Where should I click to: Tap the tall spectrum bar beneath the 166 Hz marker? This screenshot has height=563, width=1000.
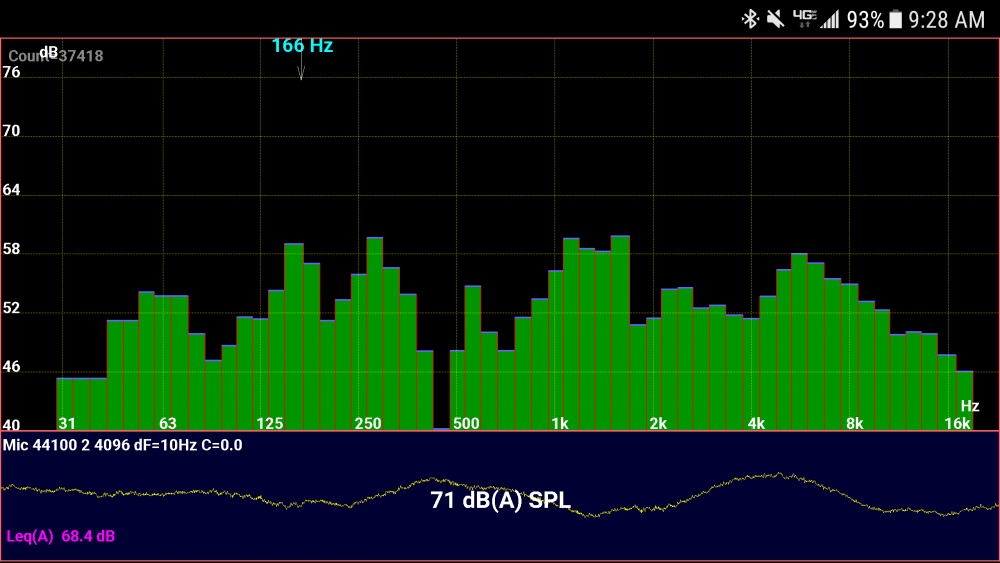point(294,337)
